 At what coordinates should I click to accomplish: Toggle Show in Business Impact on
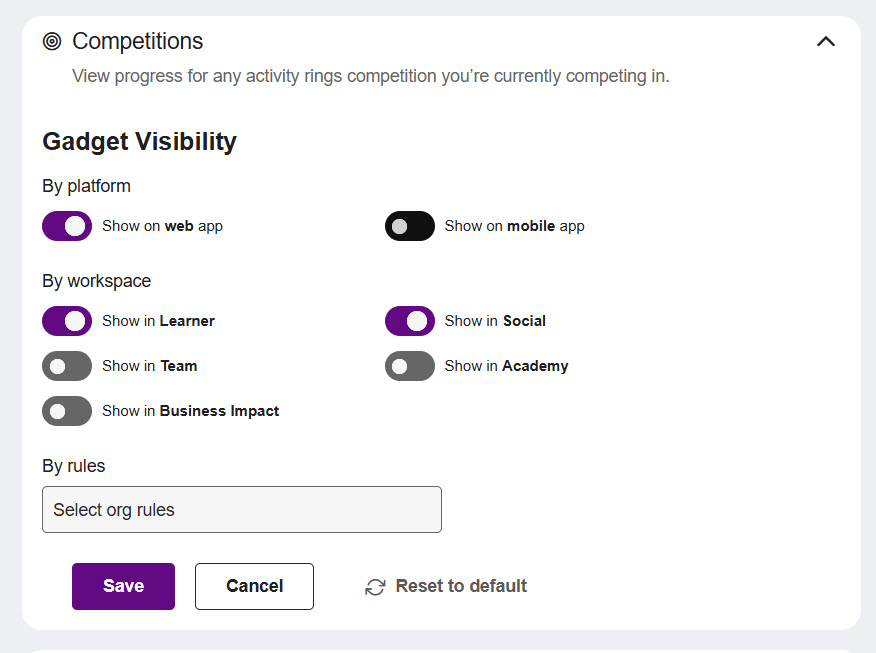[67, 411]
